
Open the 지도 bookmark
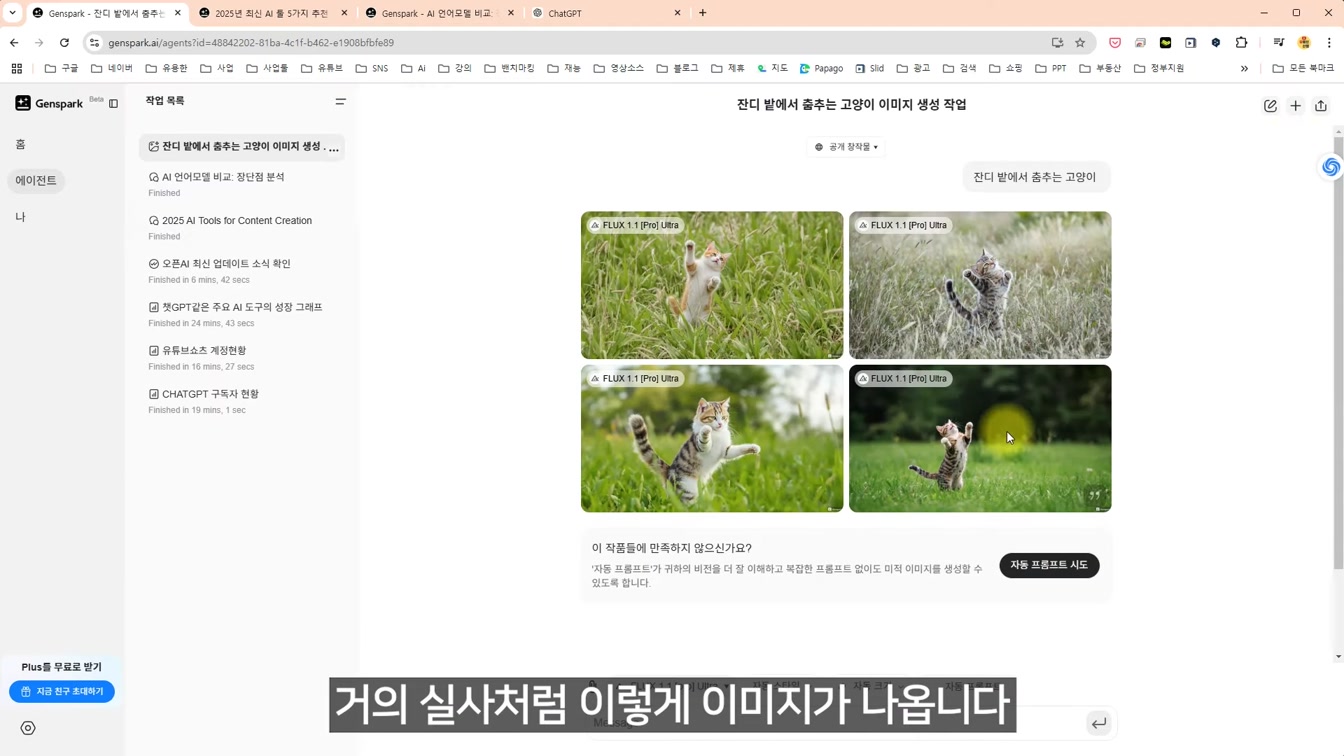(772, 68)
